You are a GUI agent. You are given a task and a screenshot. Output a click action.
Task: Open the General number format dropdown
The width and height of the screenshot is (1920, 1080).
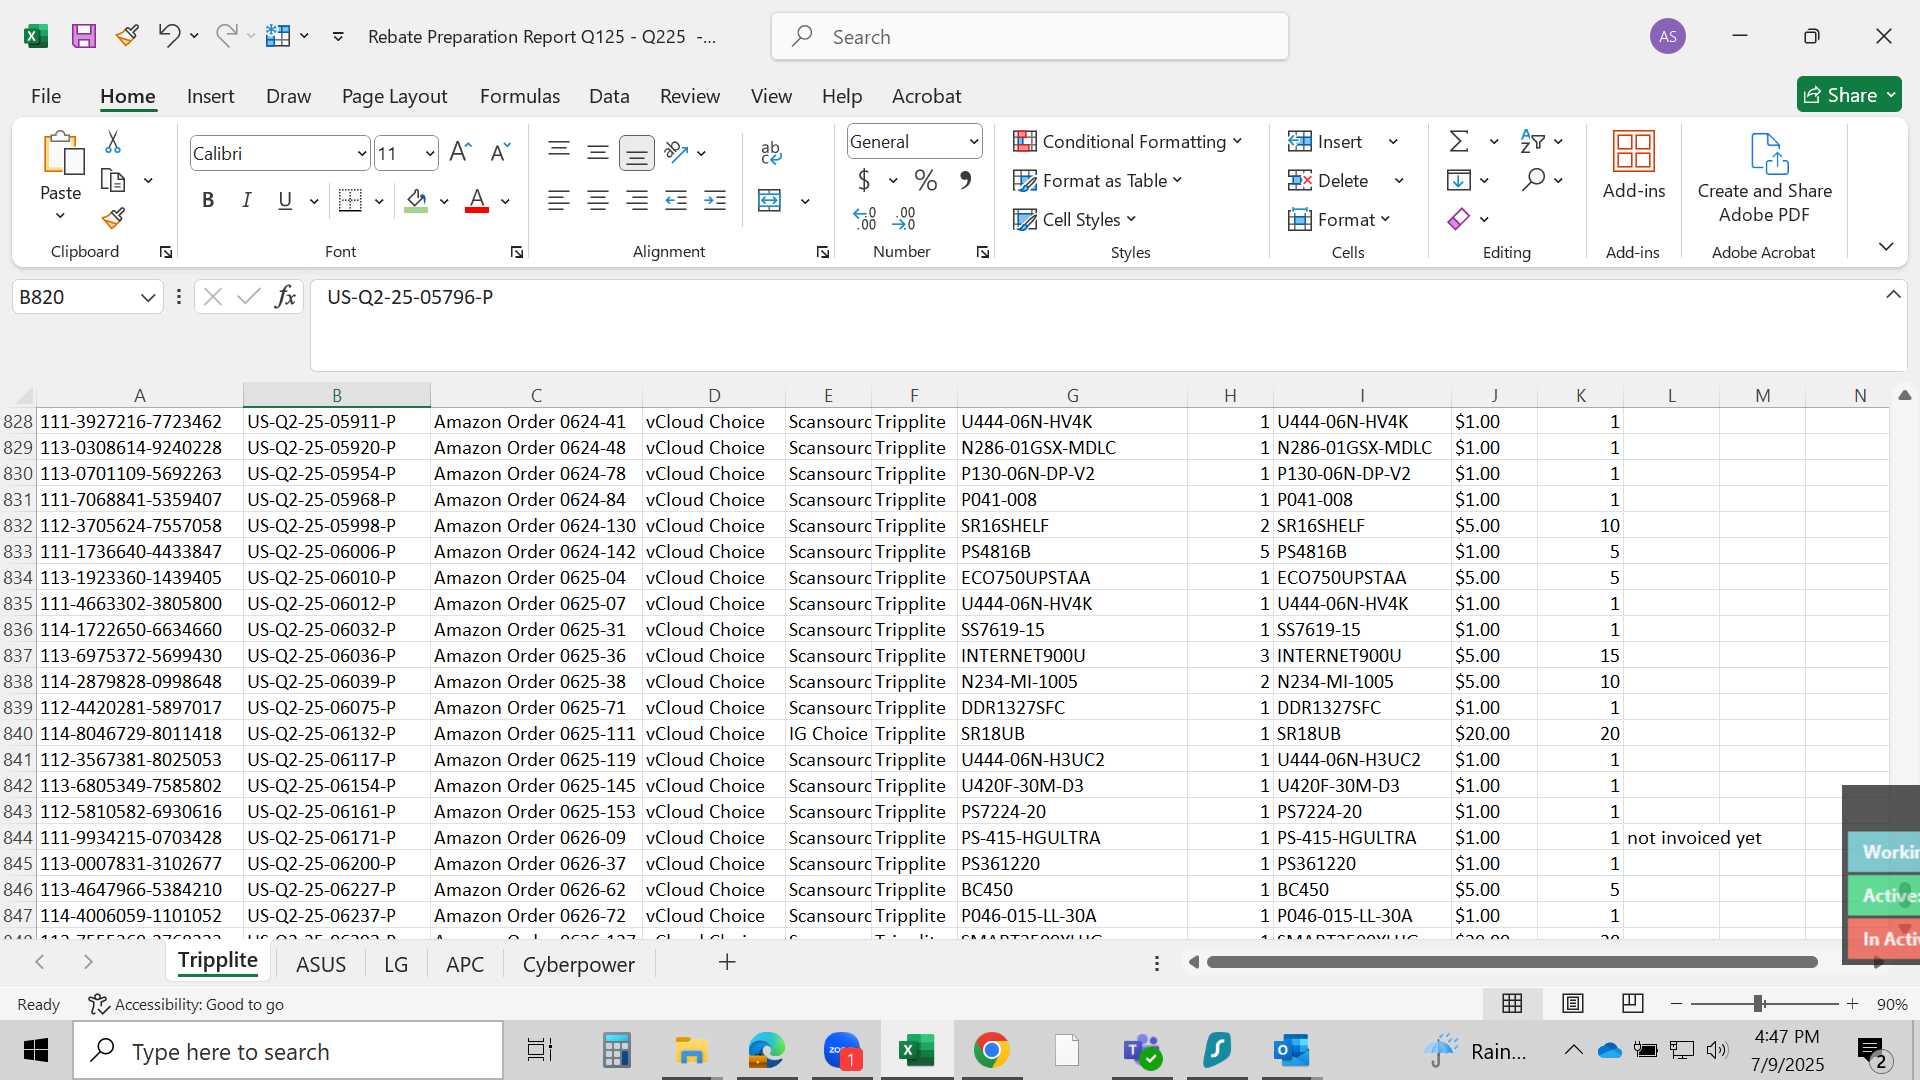pos(973,142)
